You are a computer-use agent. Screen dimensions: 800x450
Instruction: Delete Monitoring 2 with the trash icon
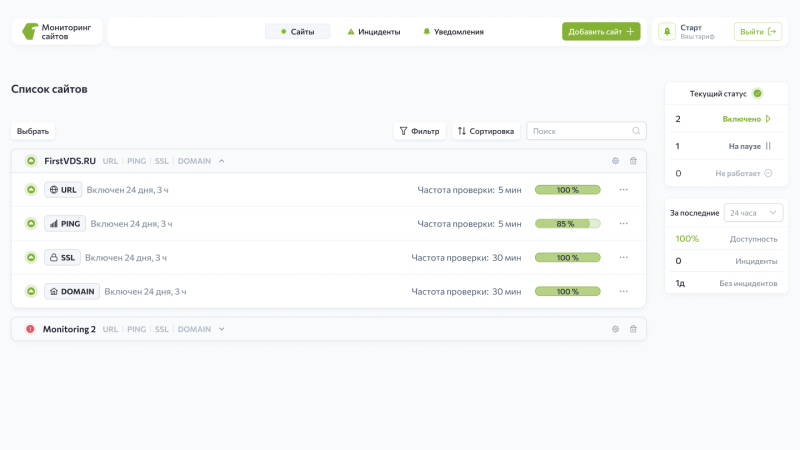[x=633, y=329]
